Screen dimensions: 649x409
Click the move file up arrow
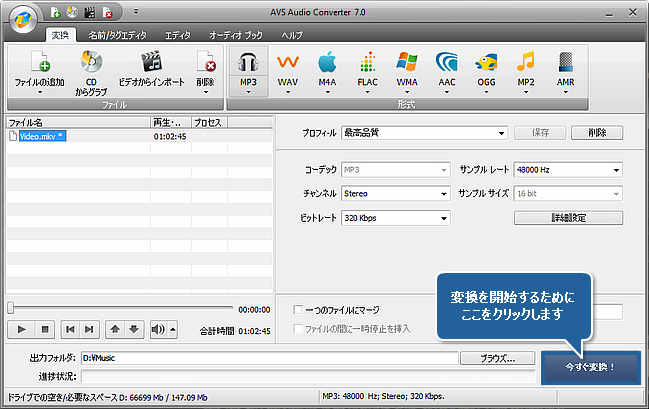[x=115, y=330]
